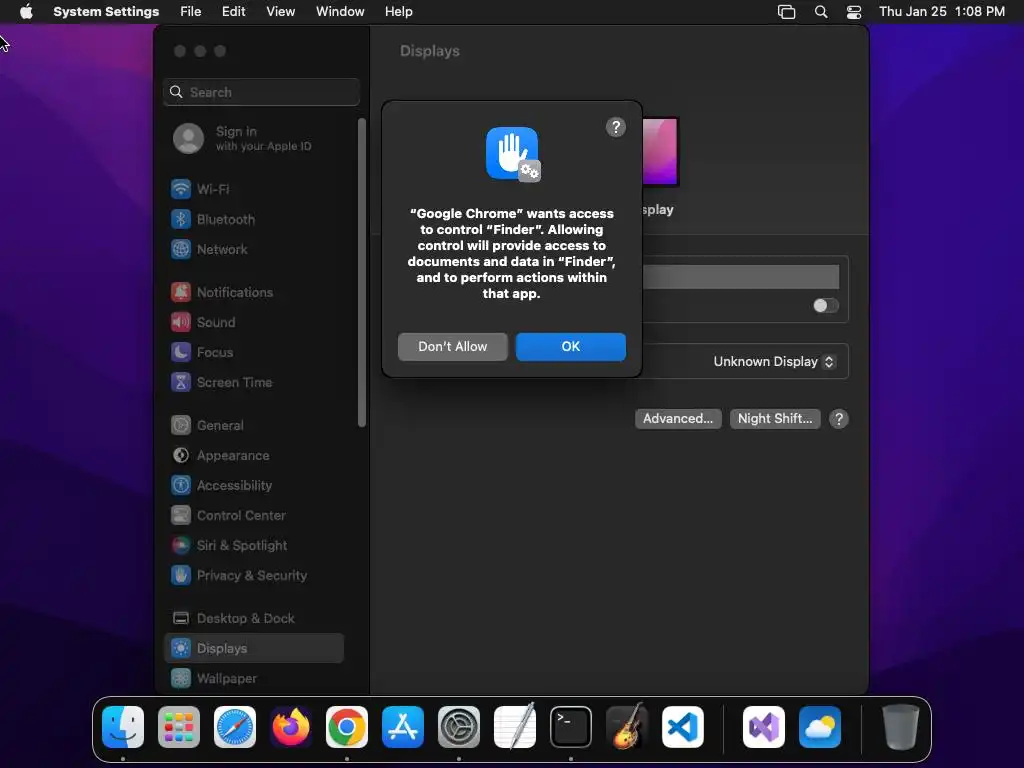Open the System Settings menu

(x=106, y=12)
